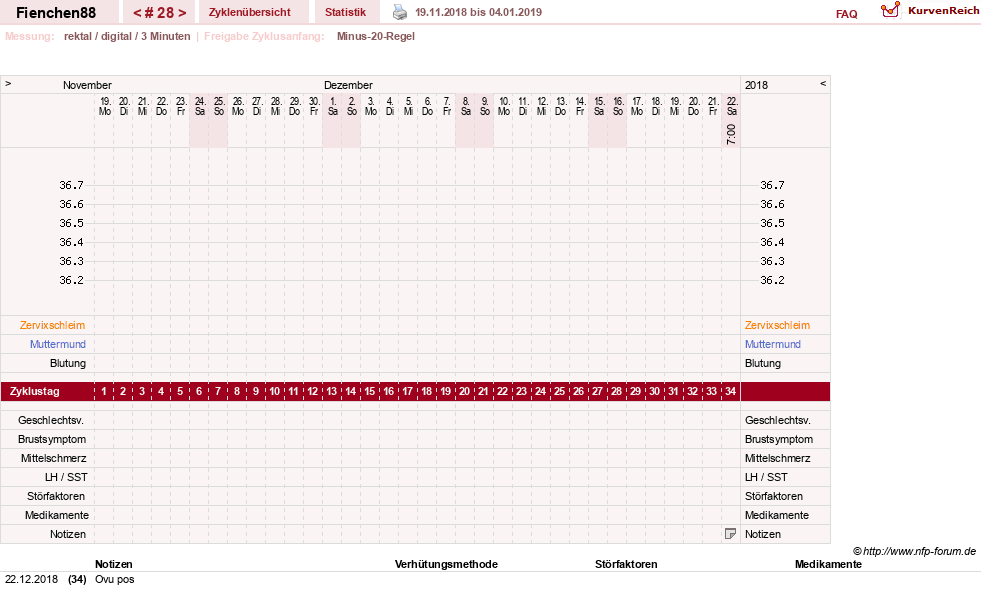Viewport: 981px width, 603px height.
Task: Click the right-pointing chevron before November
Action: click(8, 83)
